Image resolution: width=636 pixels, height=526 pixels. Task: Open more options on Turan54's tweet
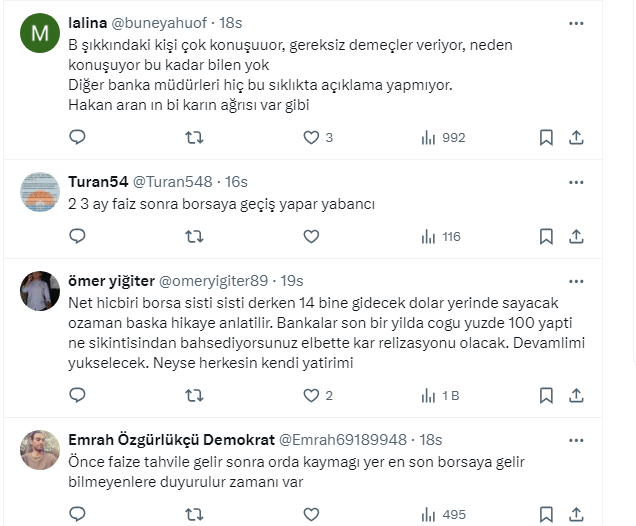click(576, 181)
